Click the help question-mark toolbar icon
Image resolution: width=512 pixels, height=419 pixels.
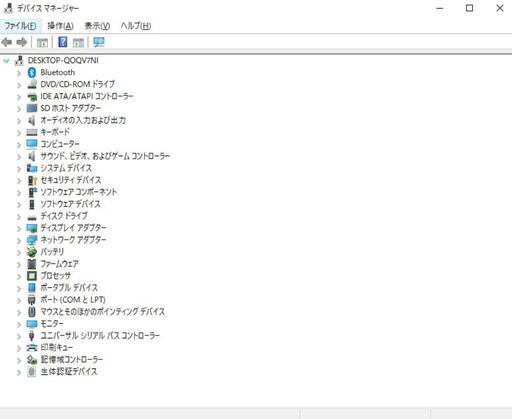[x=62, y=42]
